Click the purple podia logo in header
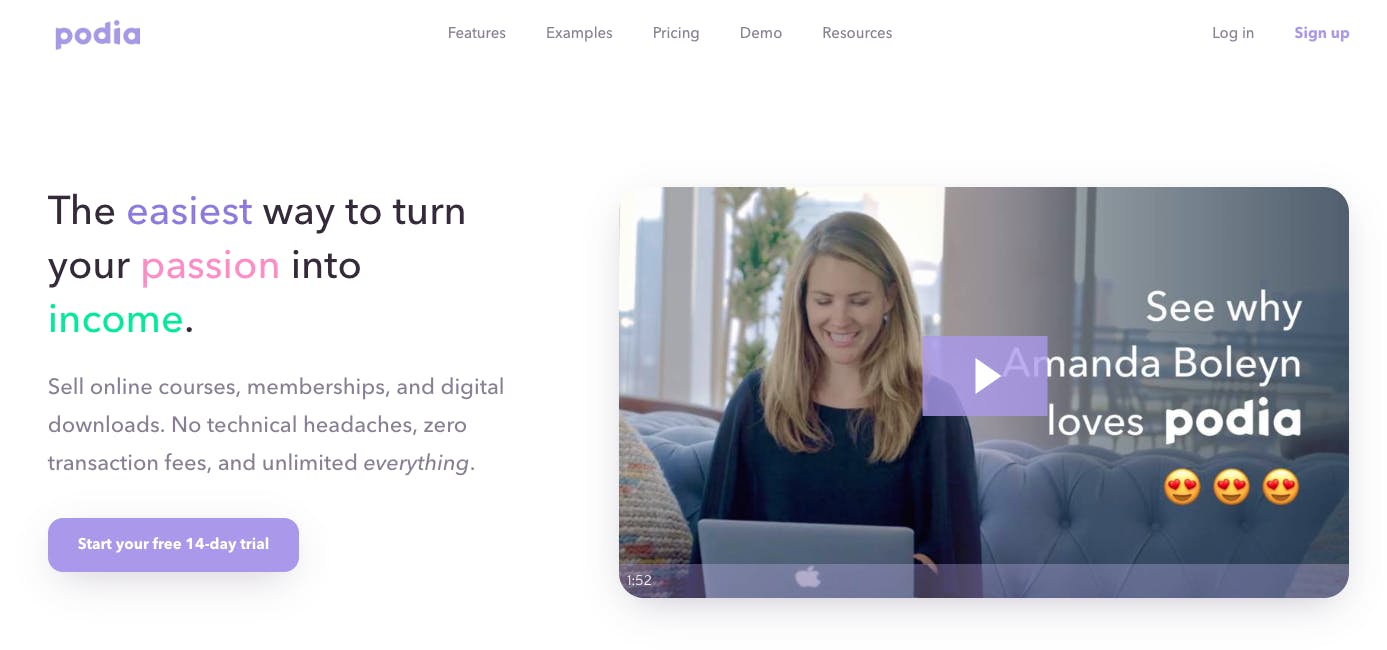This screenshot has height=650, width=1387. click(x=97, y=34)
